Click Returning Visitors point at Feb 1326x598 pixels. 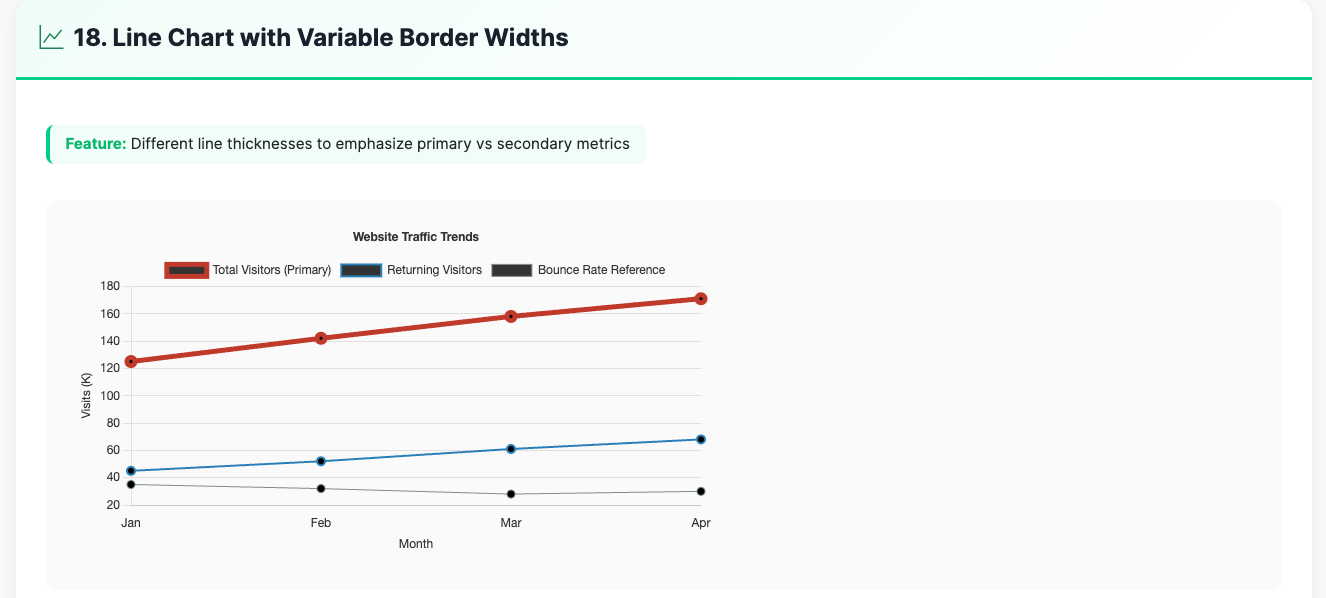(321, 461)
